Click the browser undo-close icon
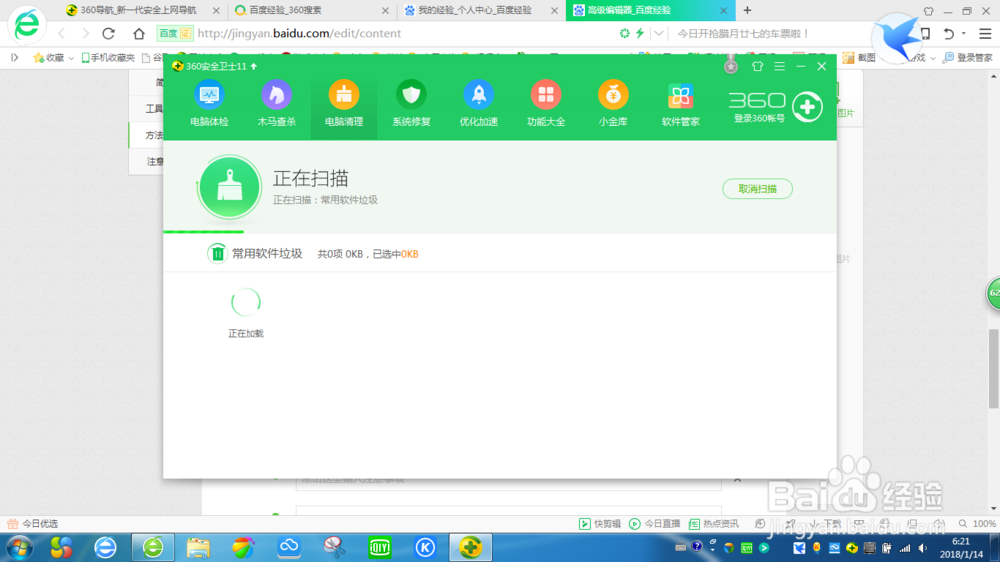Image resolution: width=1000 pixels, height=562 pixels. point(949,33)
